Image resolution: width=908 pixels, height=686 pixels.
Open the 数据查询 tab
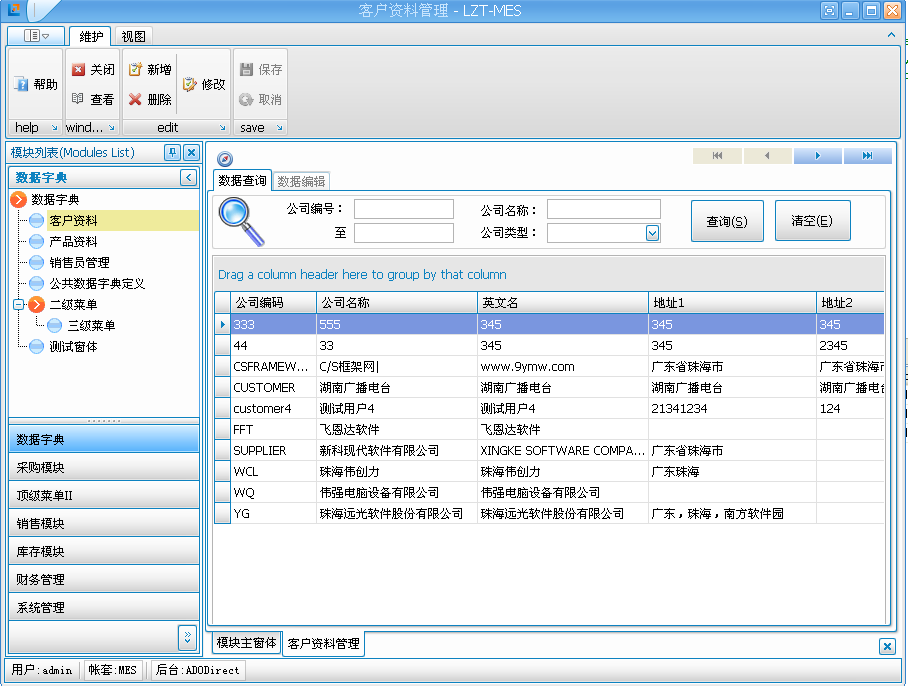pos(242,181)
